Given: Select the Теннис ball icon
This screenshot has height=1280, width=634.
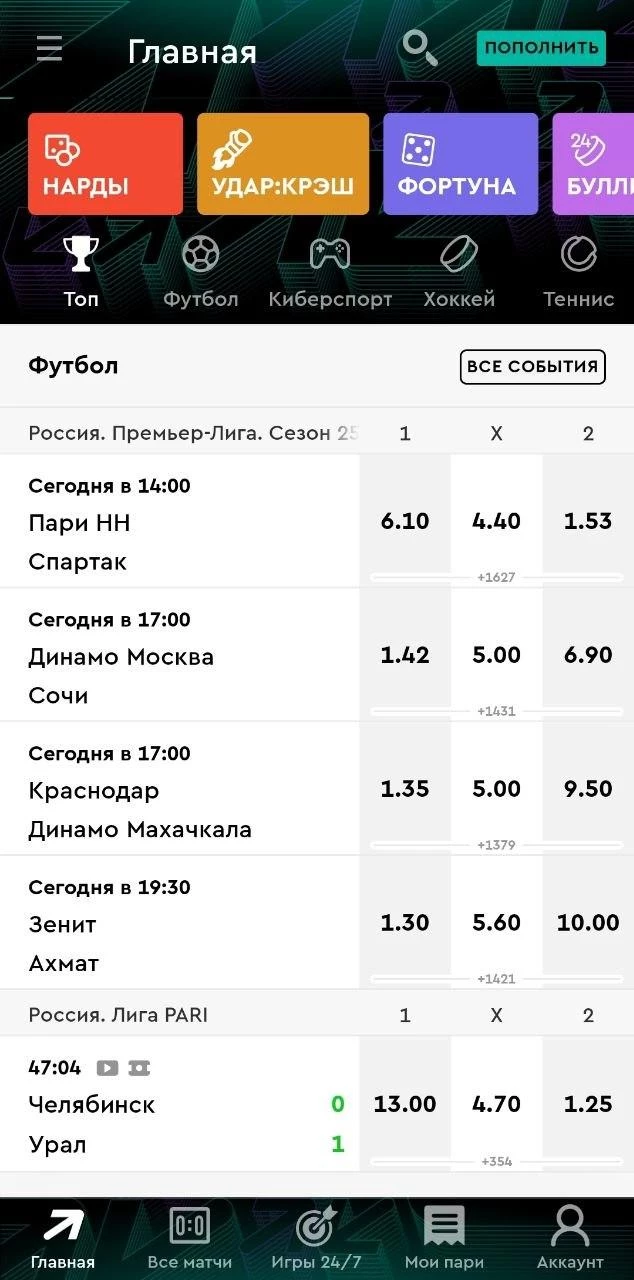Looking at the screenshot, I should (578, 254).
